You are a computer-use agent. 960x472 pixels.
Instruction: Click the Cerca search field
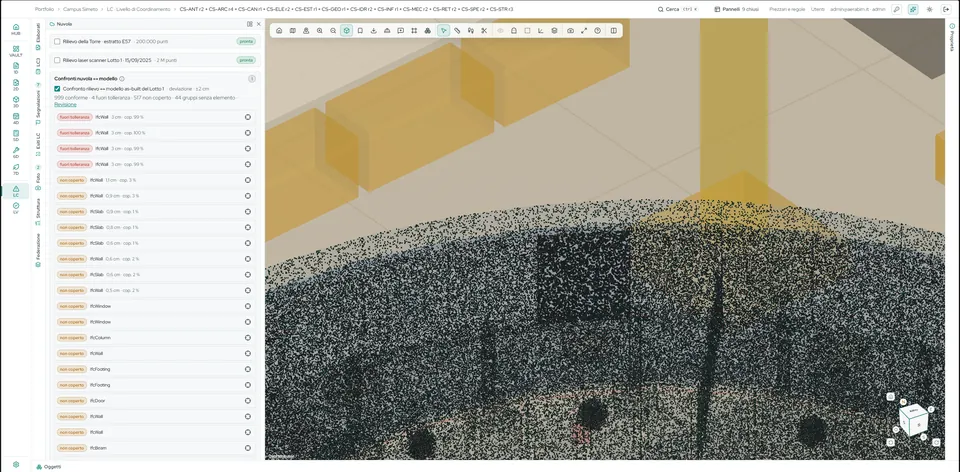(x=678, y=10)
